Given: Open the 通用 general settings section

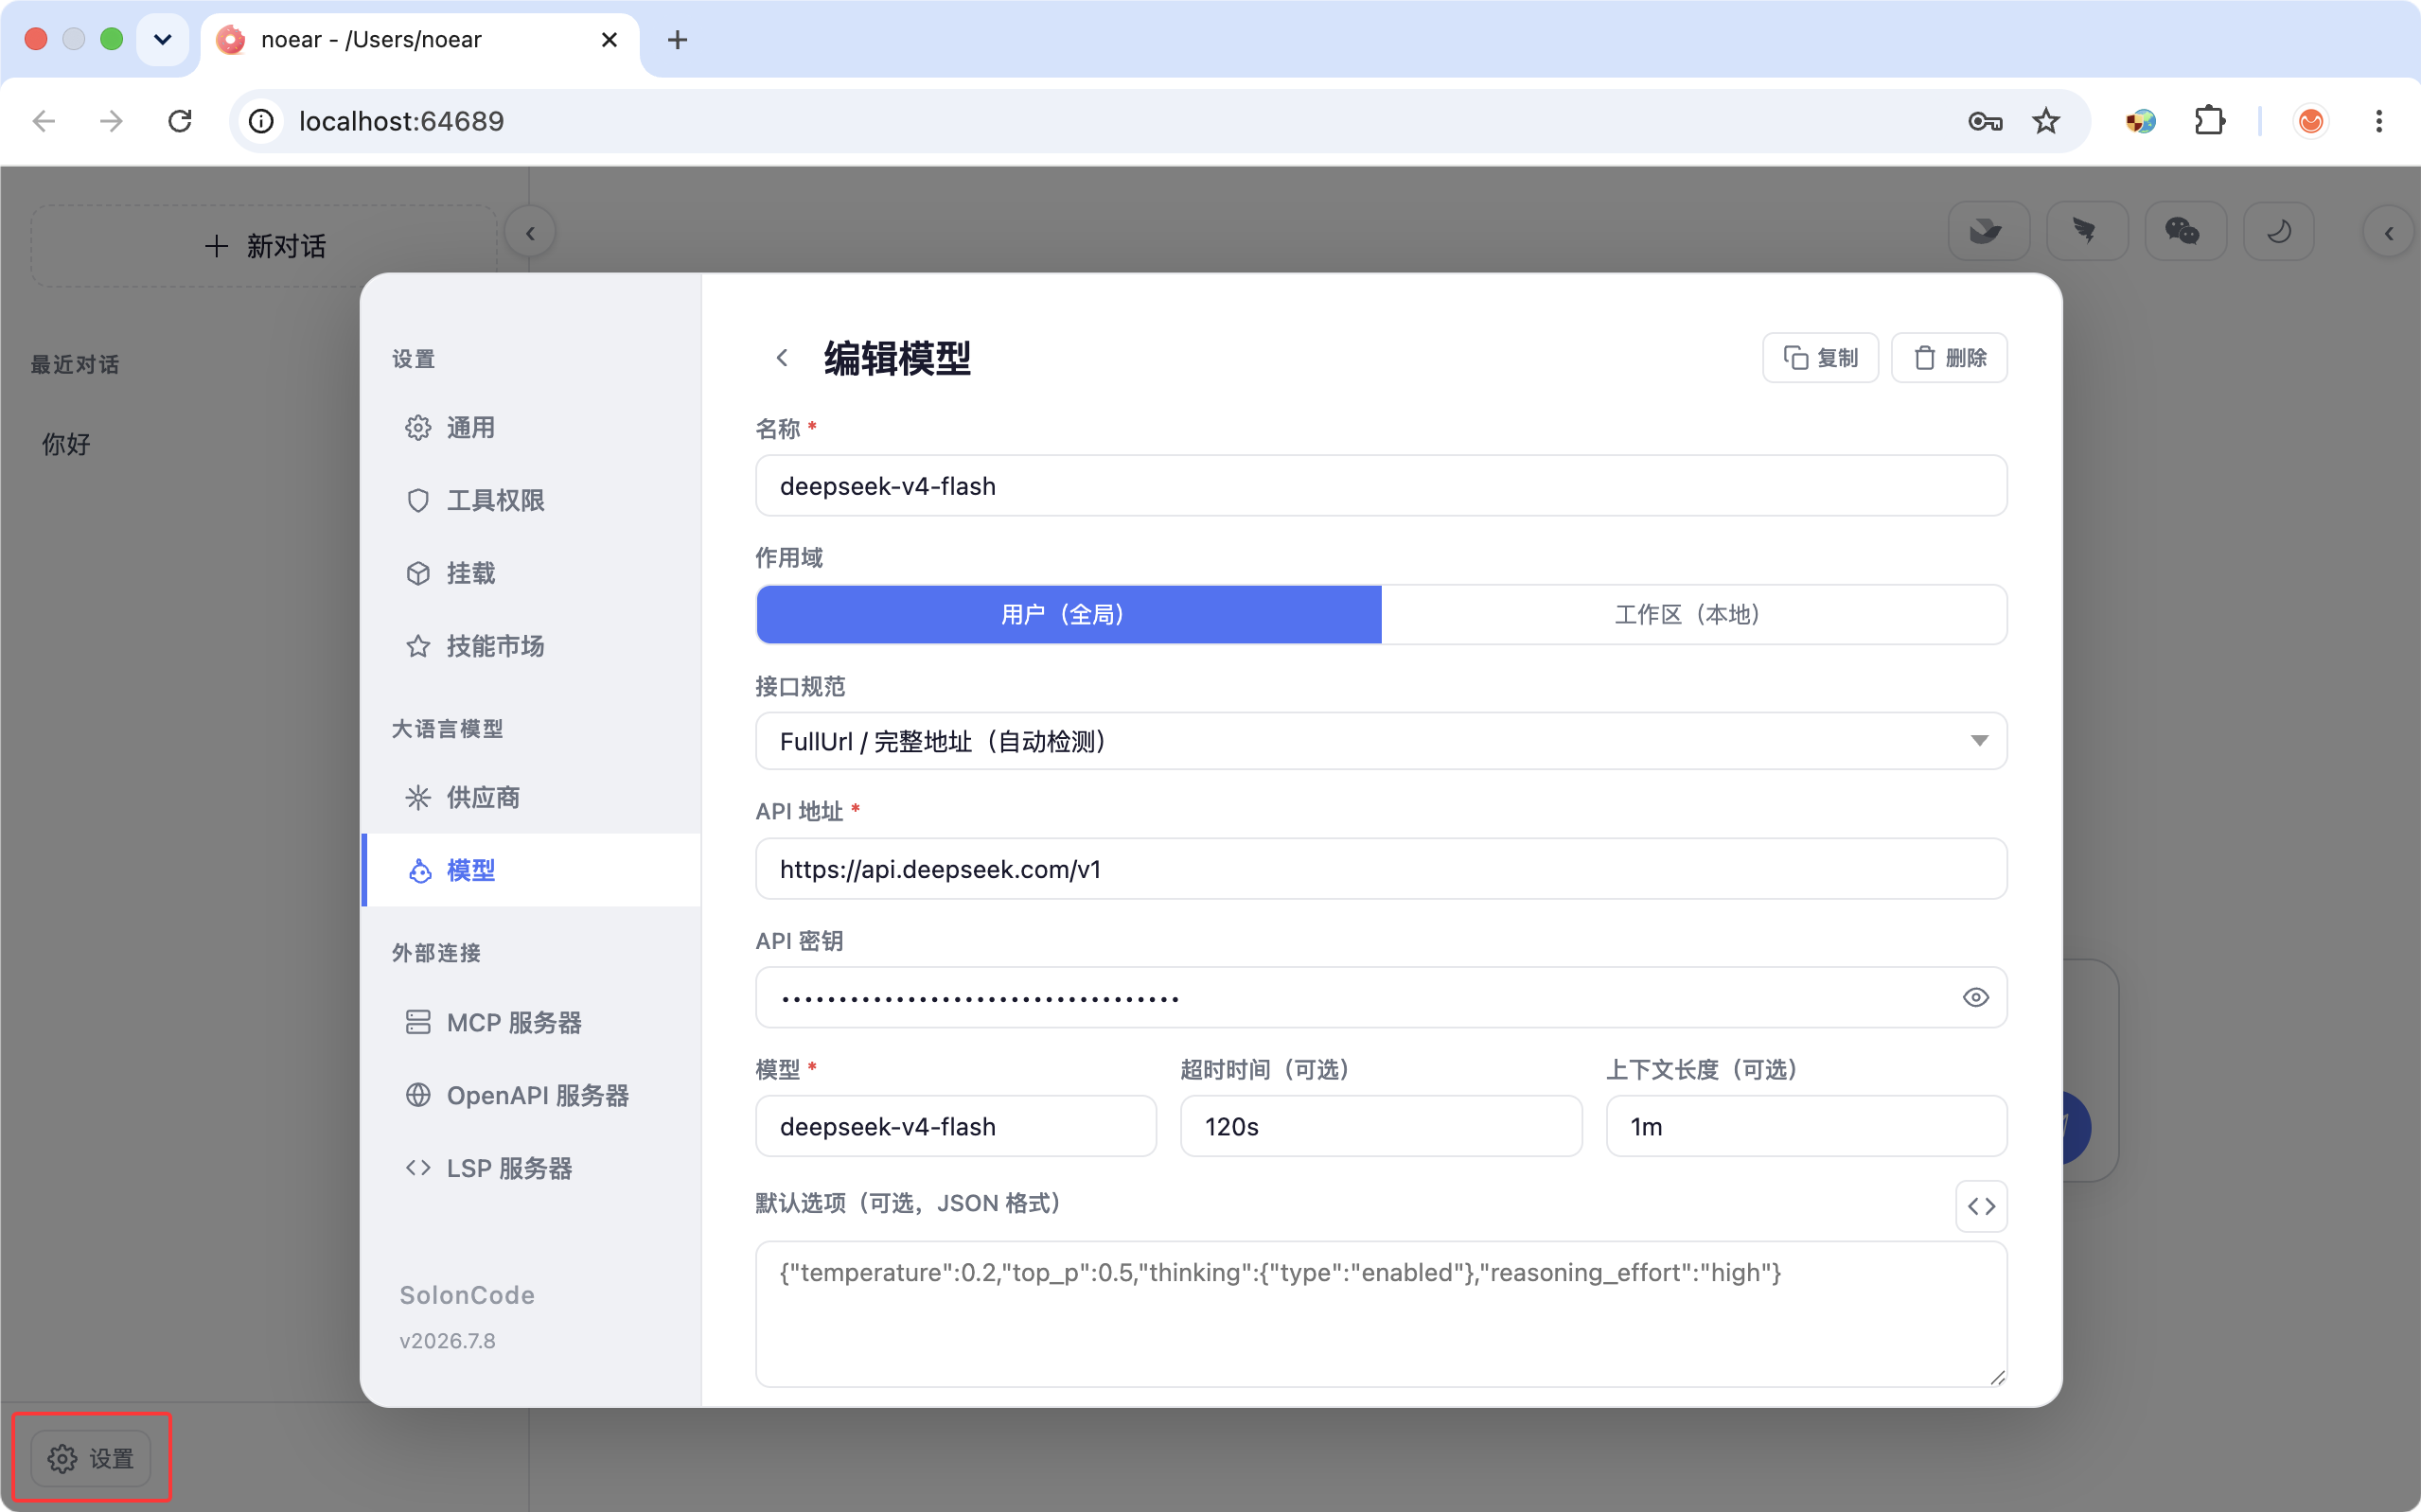Looking at the screenshot, I should (531, 428).
